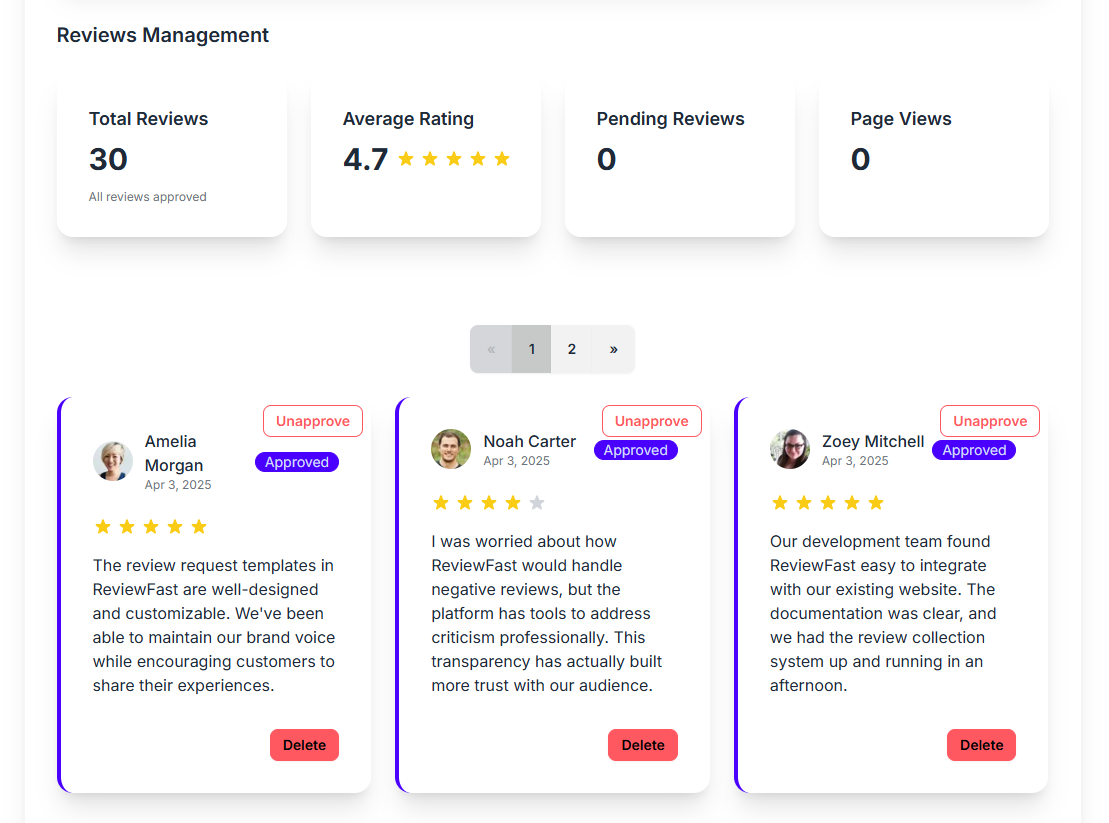Click Noah Carter's profile avatar
Screen dimensions: 1109x823
pos(451,449)
